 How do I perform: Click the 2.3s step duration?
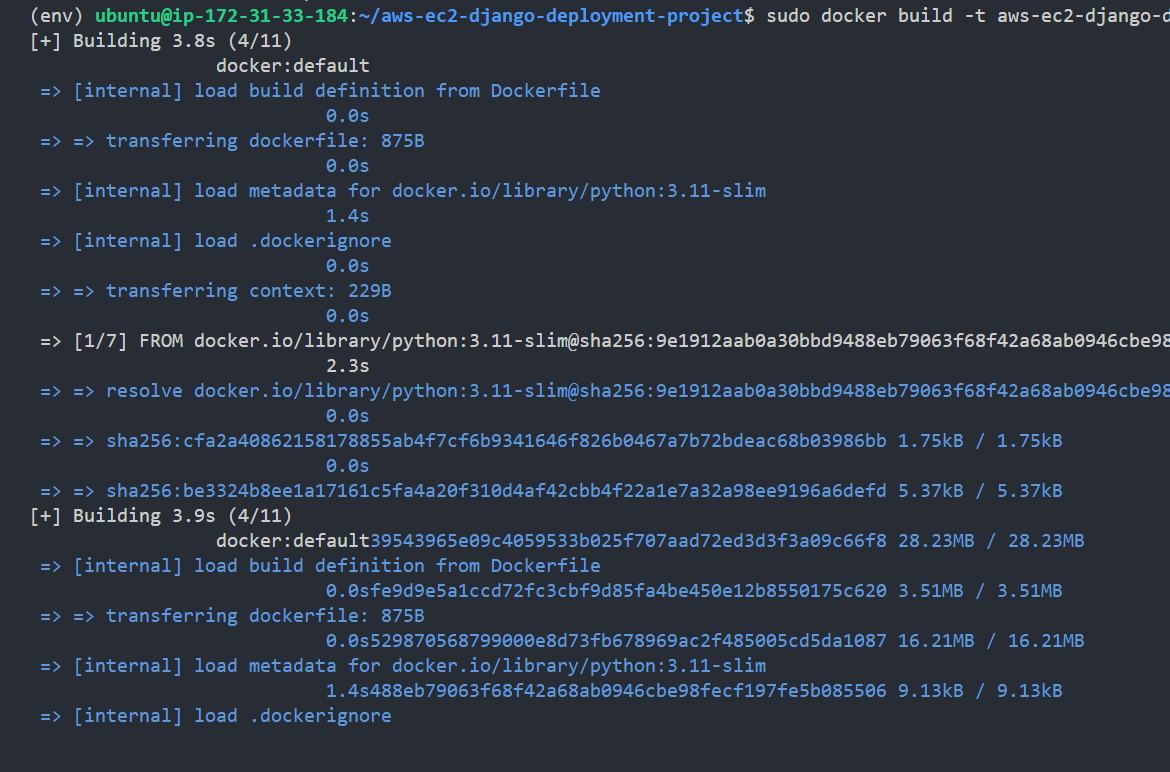(347, 366)
